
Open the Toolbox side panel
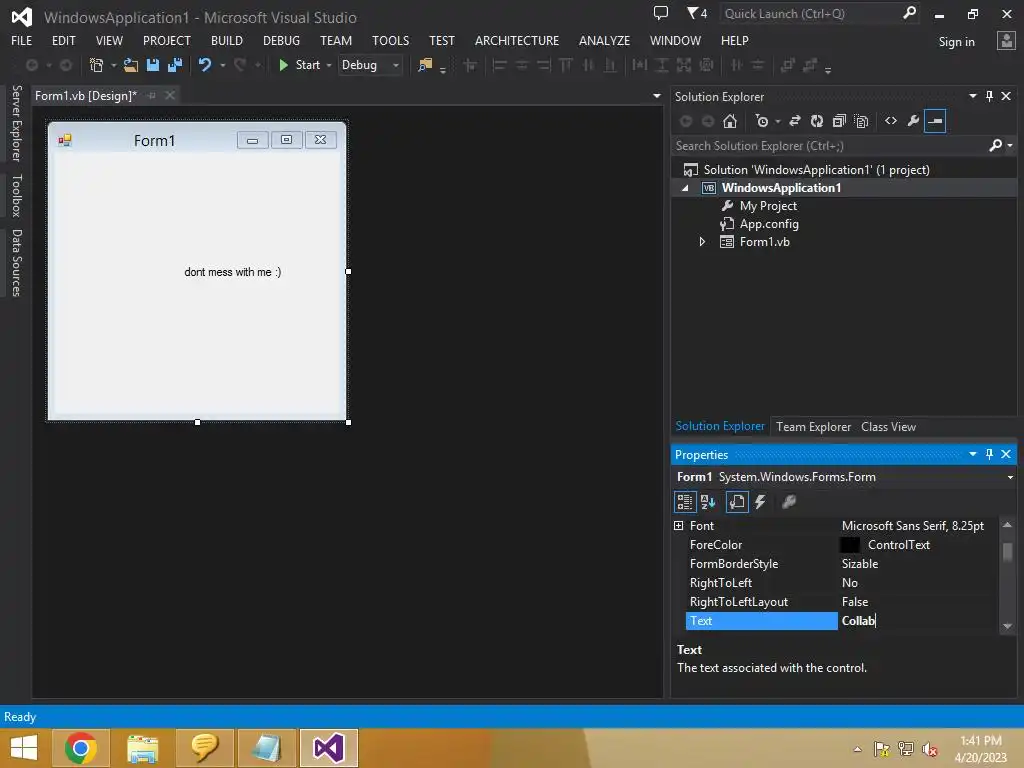[16, 195]
